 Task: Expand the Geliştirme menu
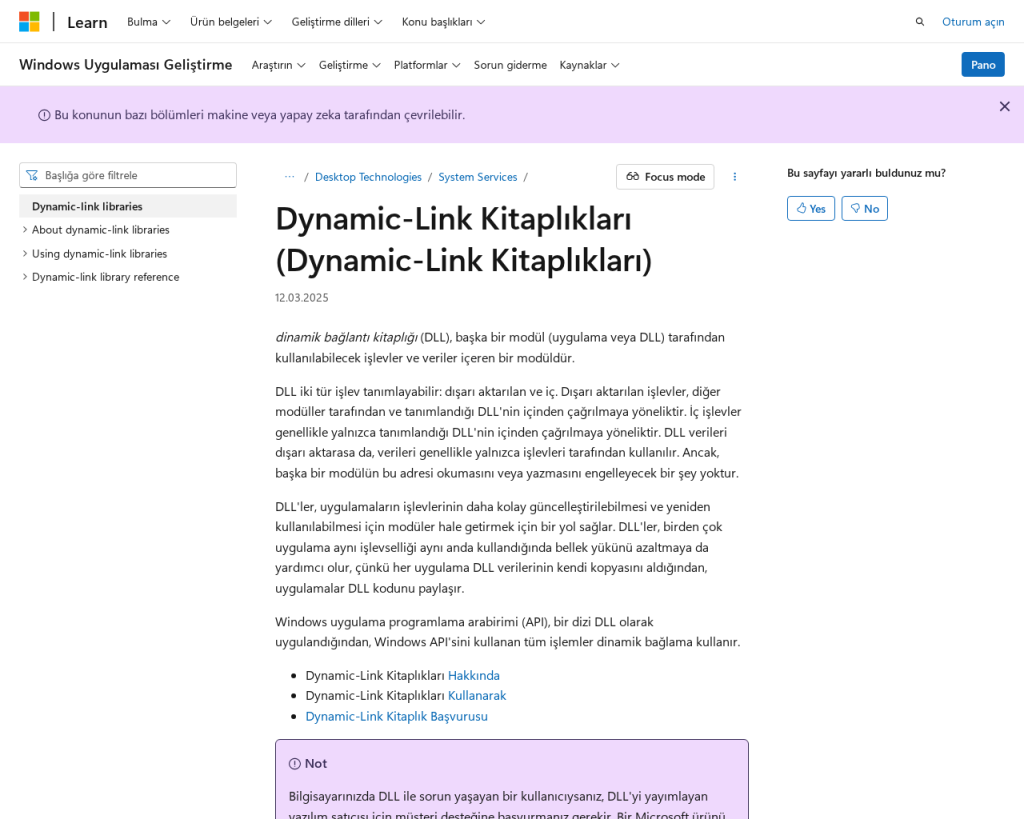[349, 65]
